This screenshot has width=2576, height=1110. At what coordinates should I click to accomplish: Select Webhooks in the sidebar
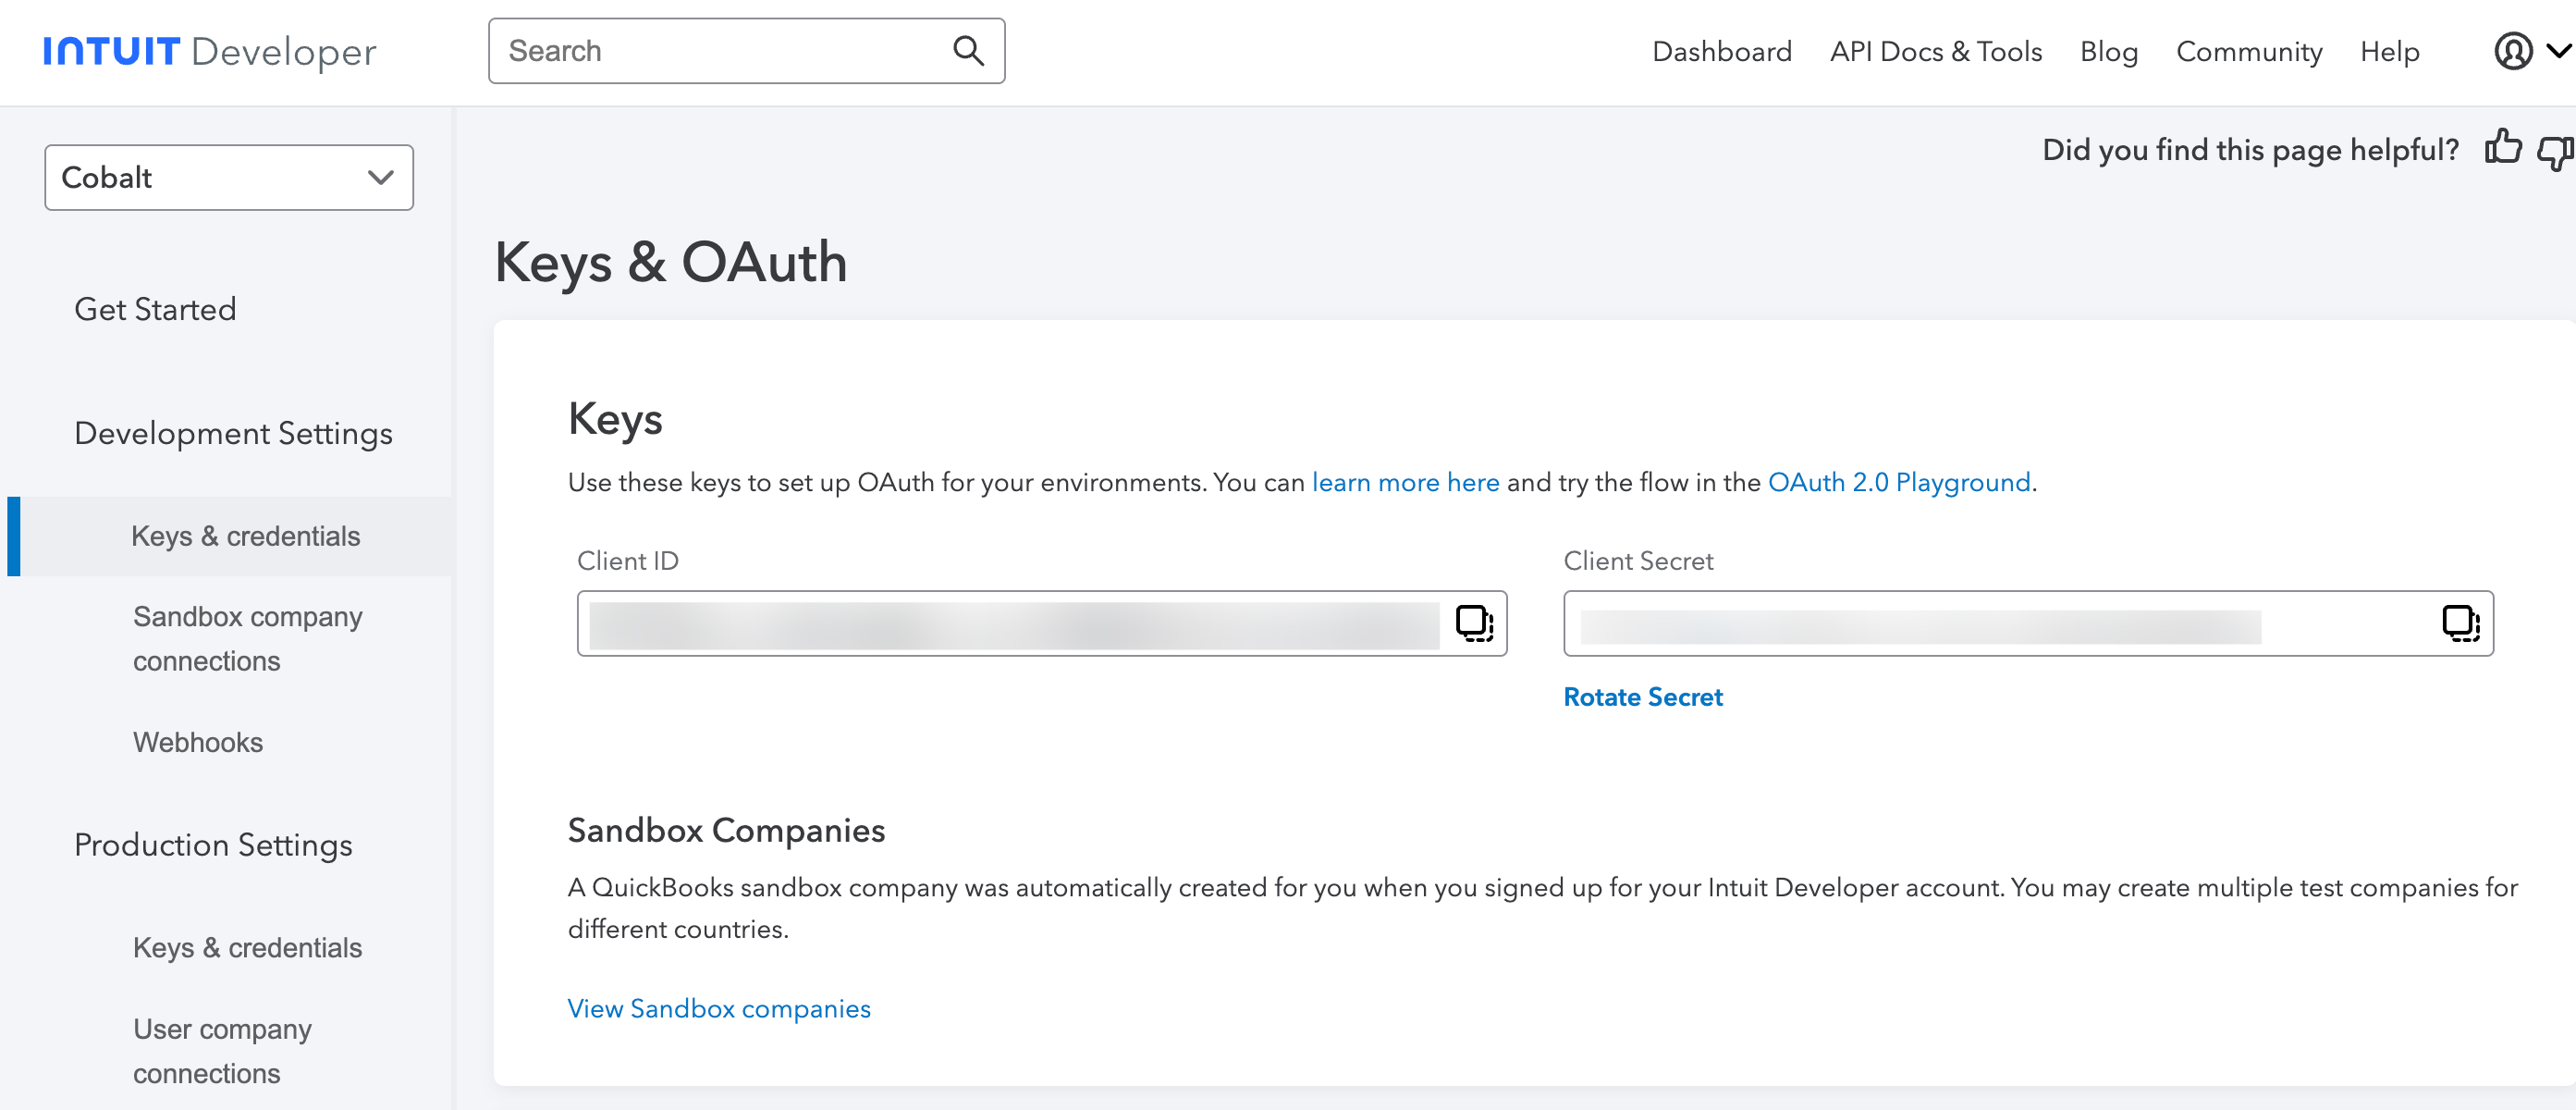(198, 742)
